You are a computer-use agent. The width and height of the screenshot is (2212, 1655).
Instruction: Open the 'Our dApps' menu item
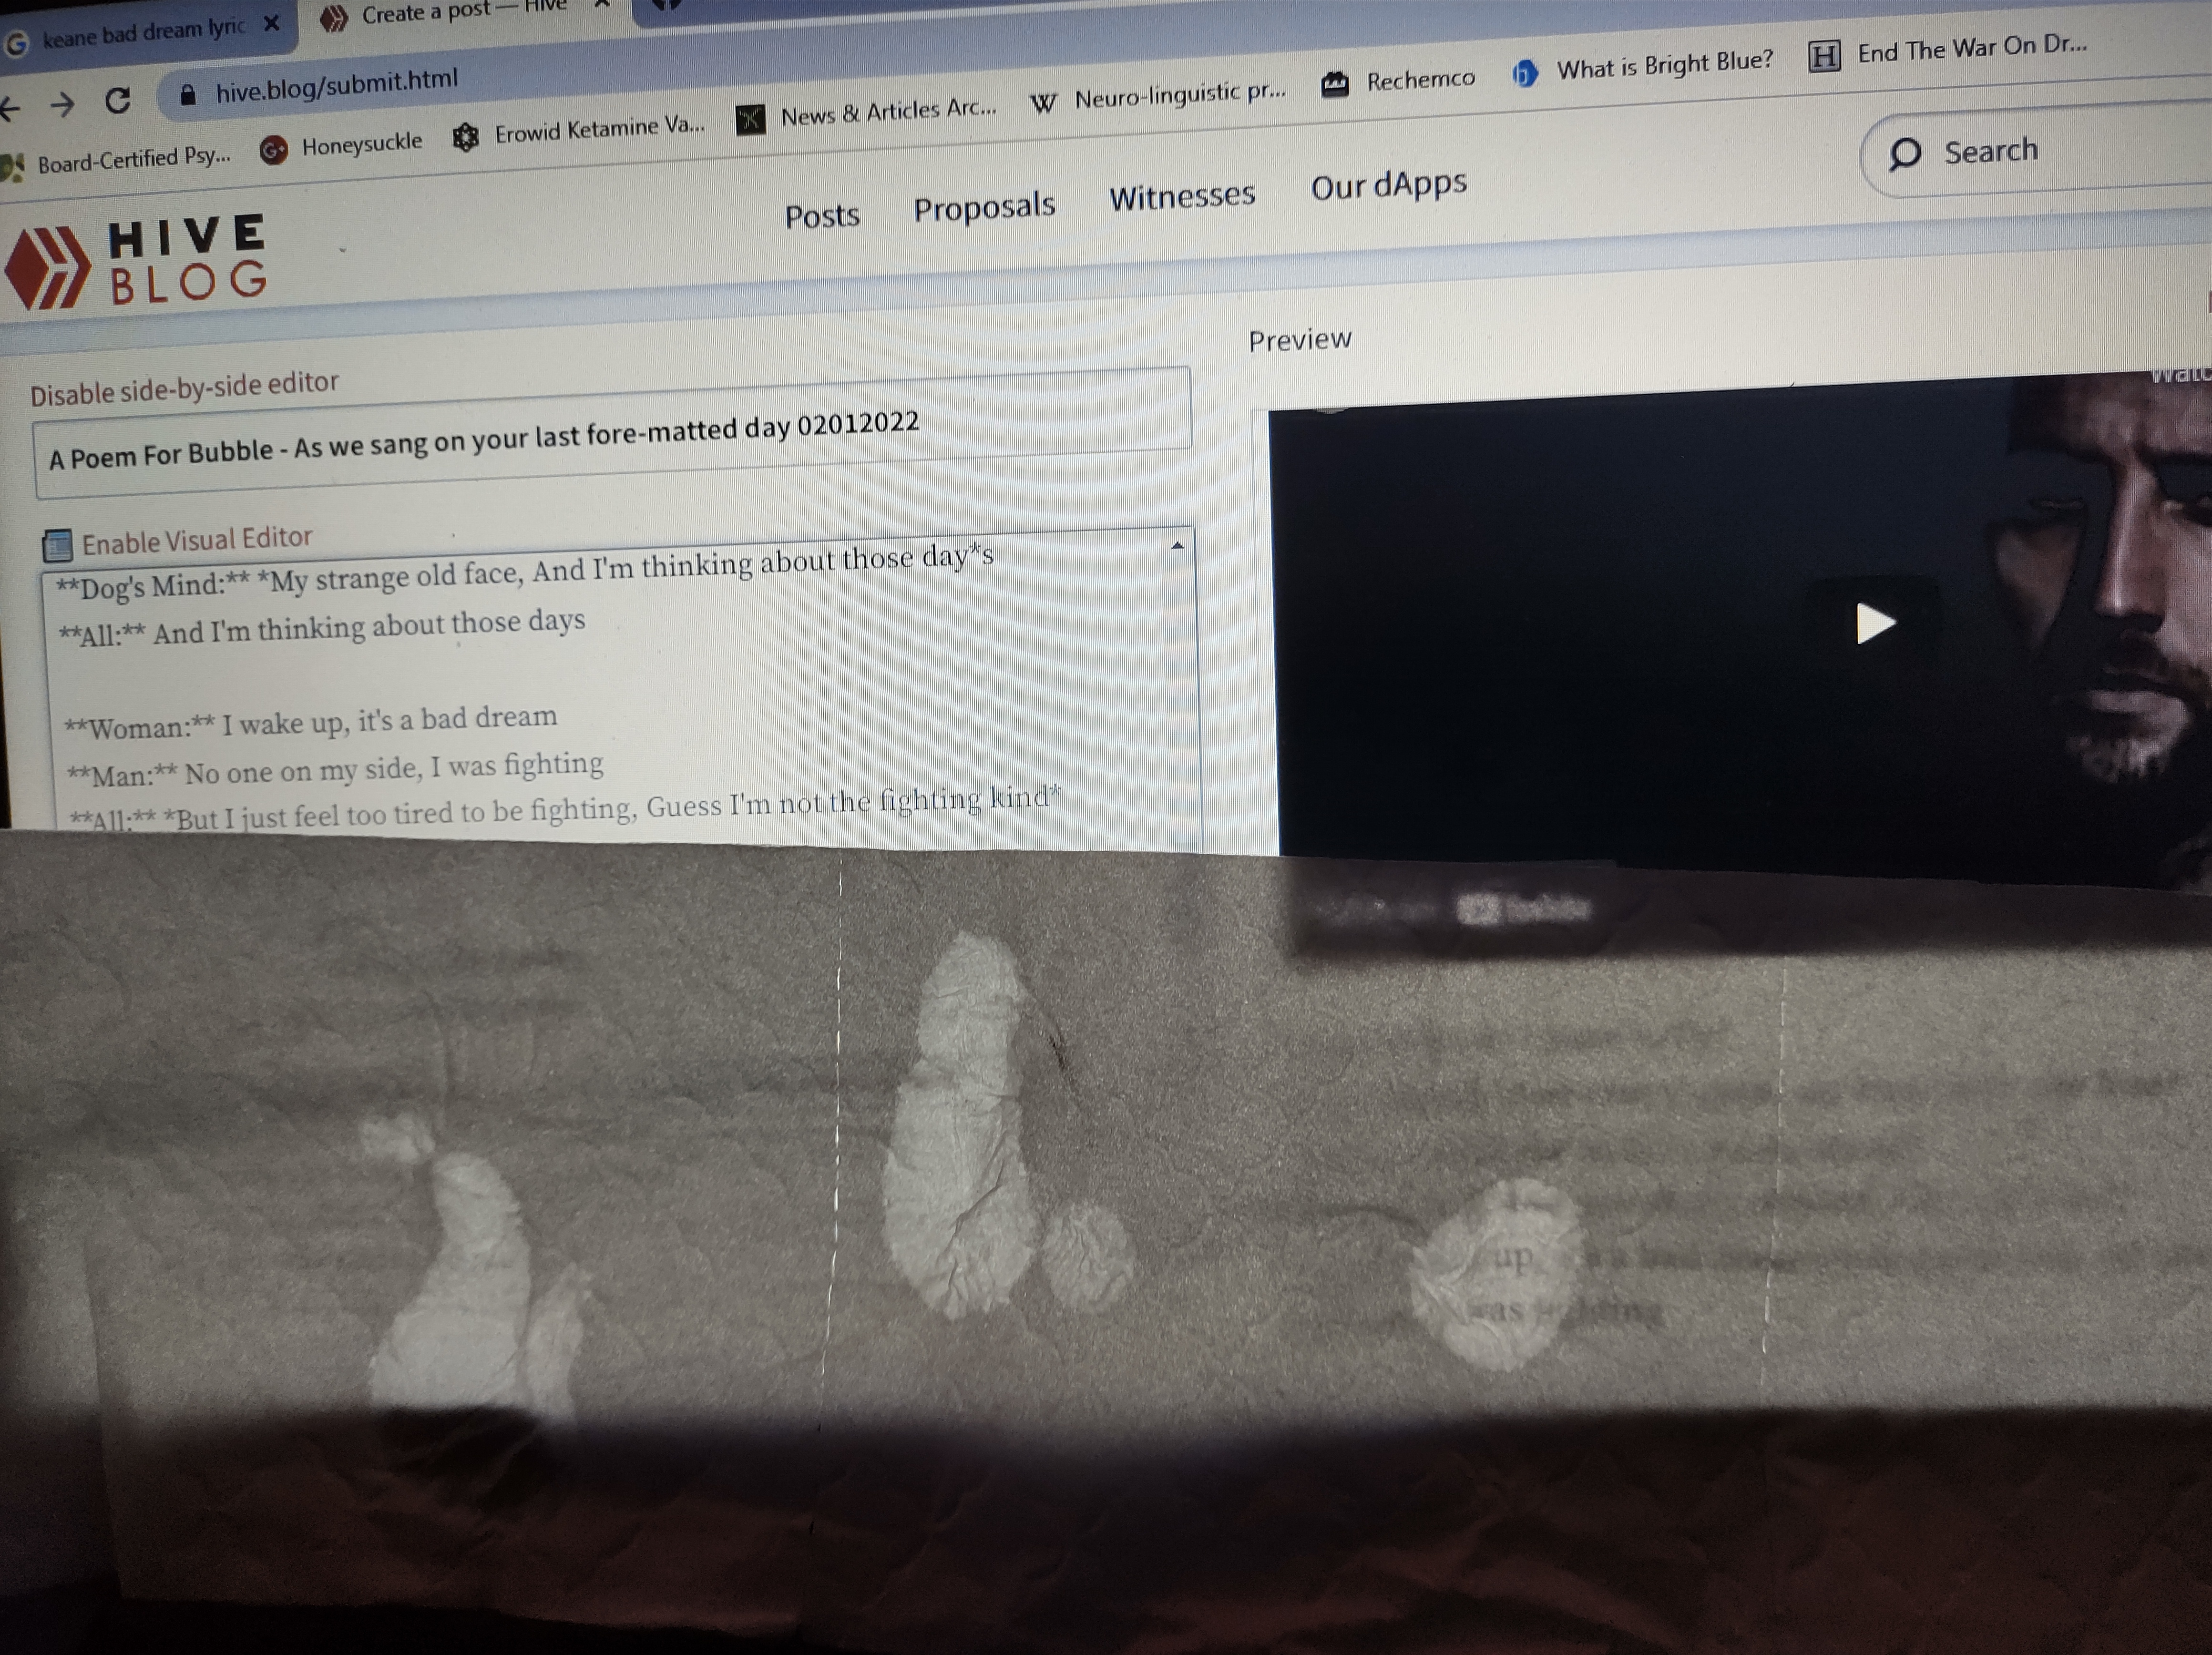[x=1389, y=185]
